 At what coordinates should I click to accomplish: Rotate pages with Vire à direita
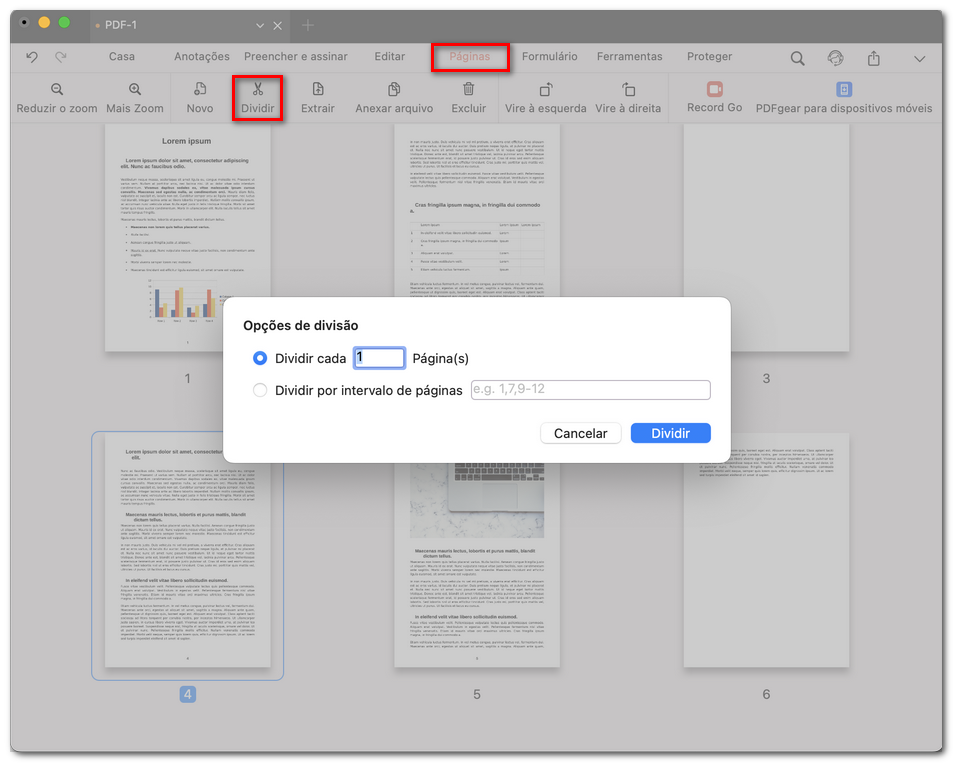coord(628,97)
